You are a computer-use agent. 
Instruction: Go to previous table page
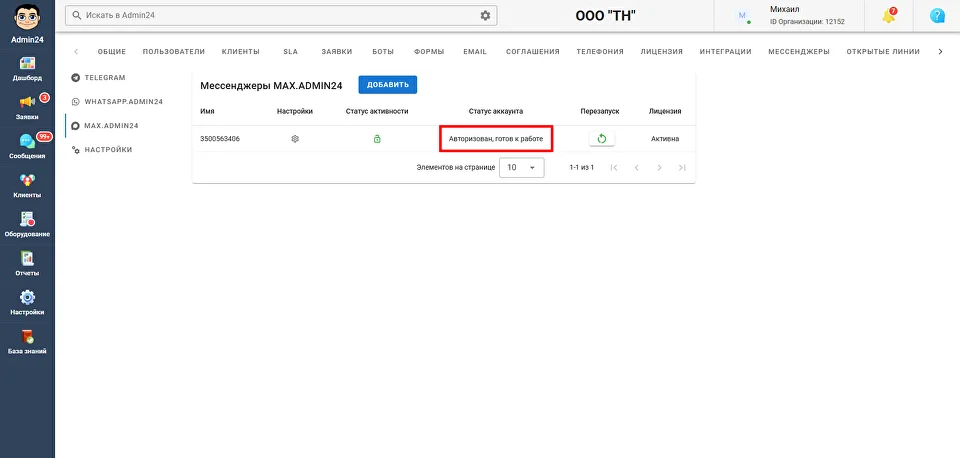click(637, 167)
